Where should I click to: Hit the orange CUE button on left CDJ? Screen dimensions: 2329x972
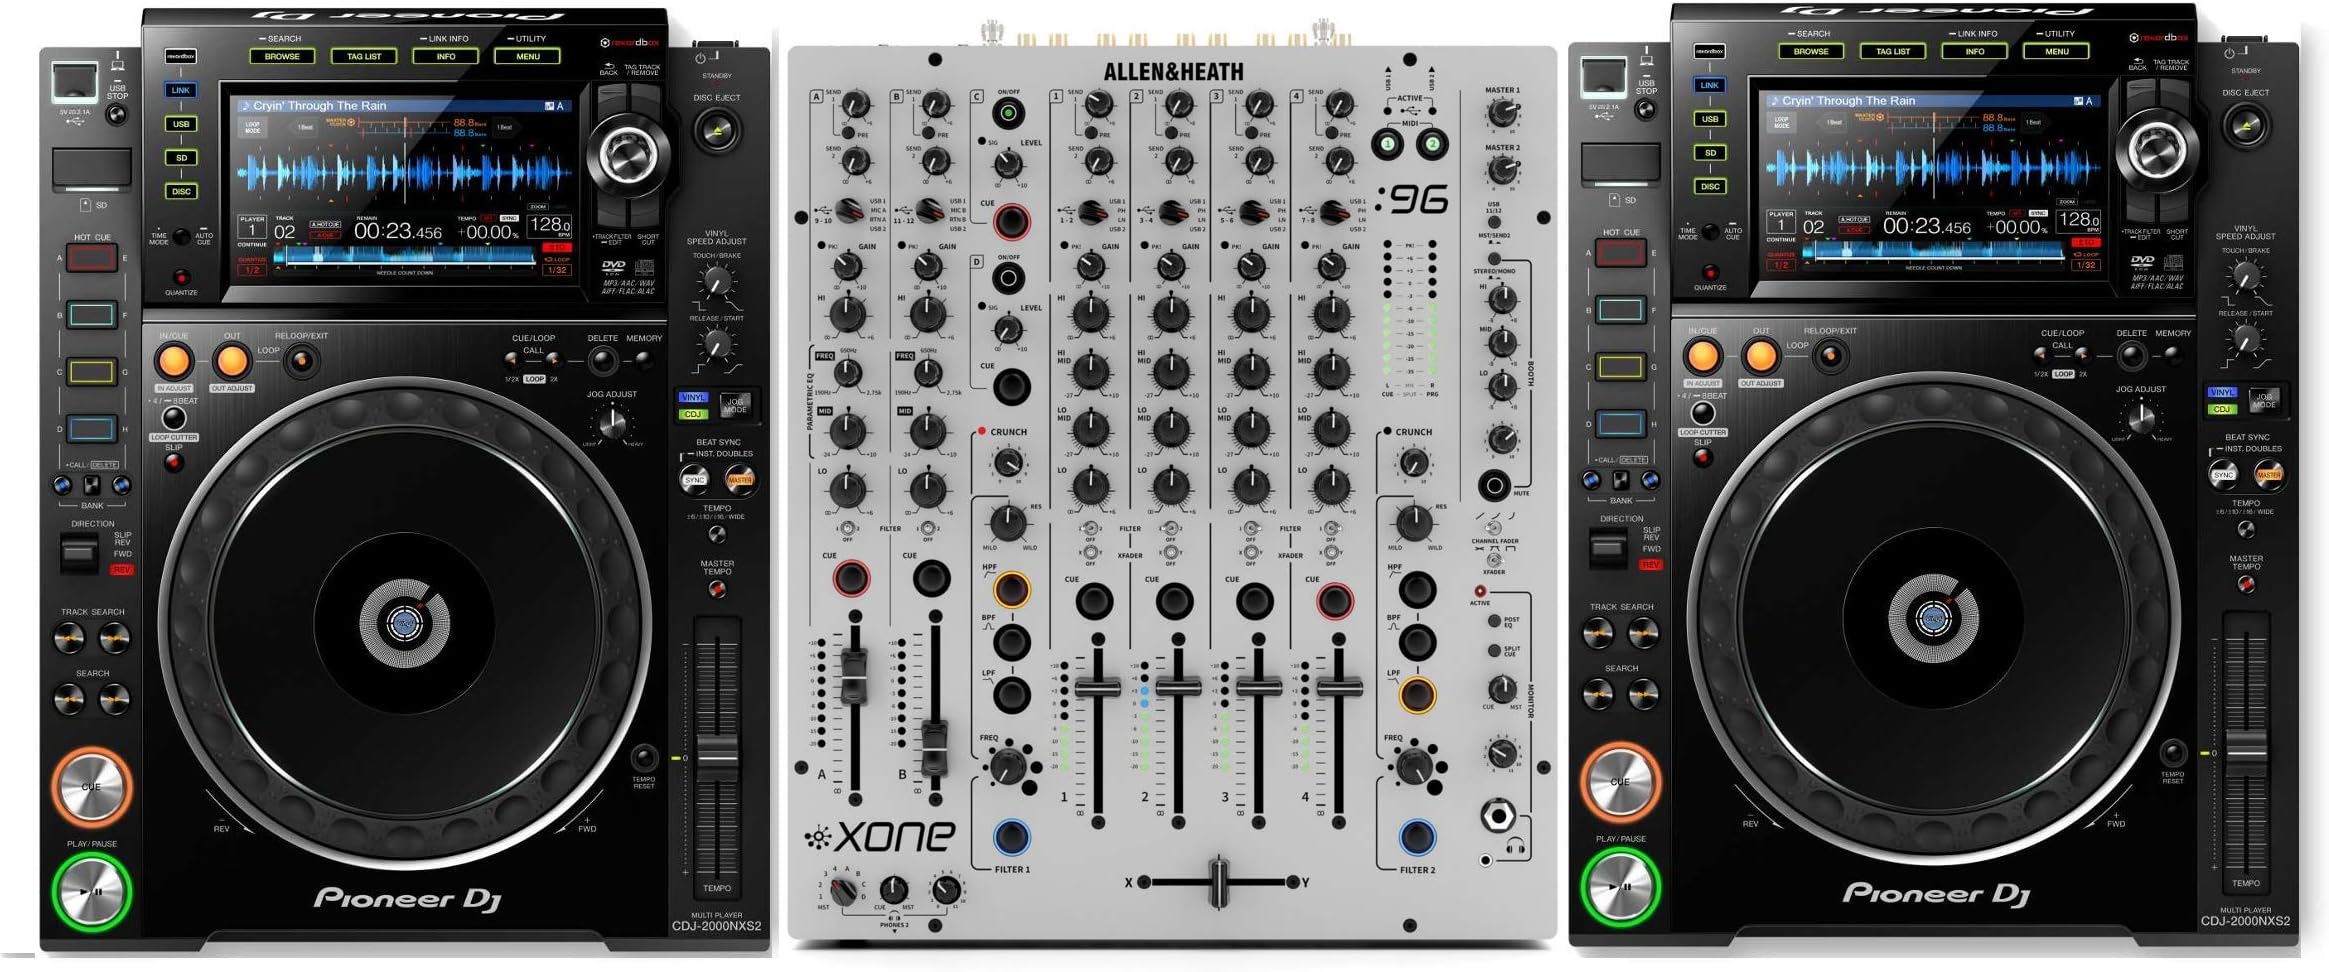click(x=91, y=786)
